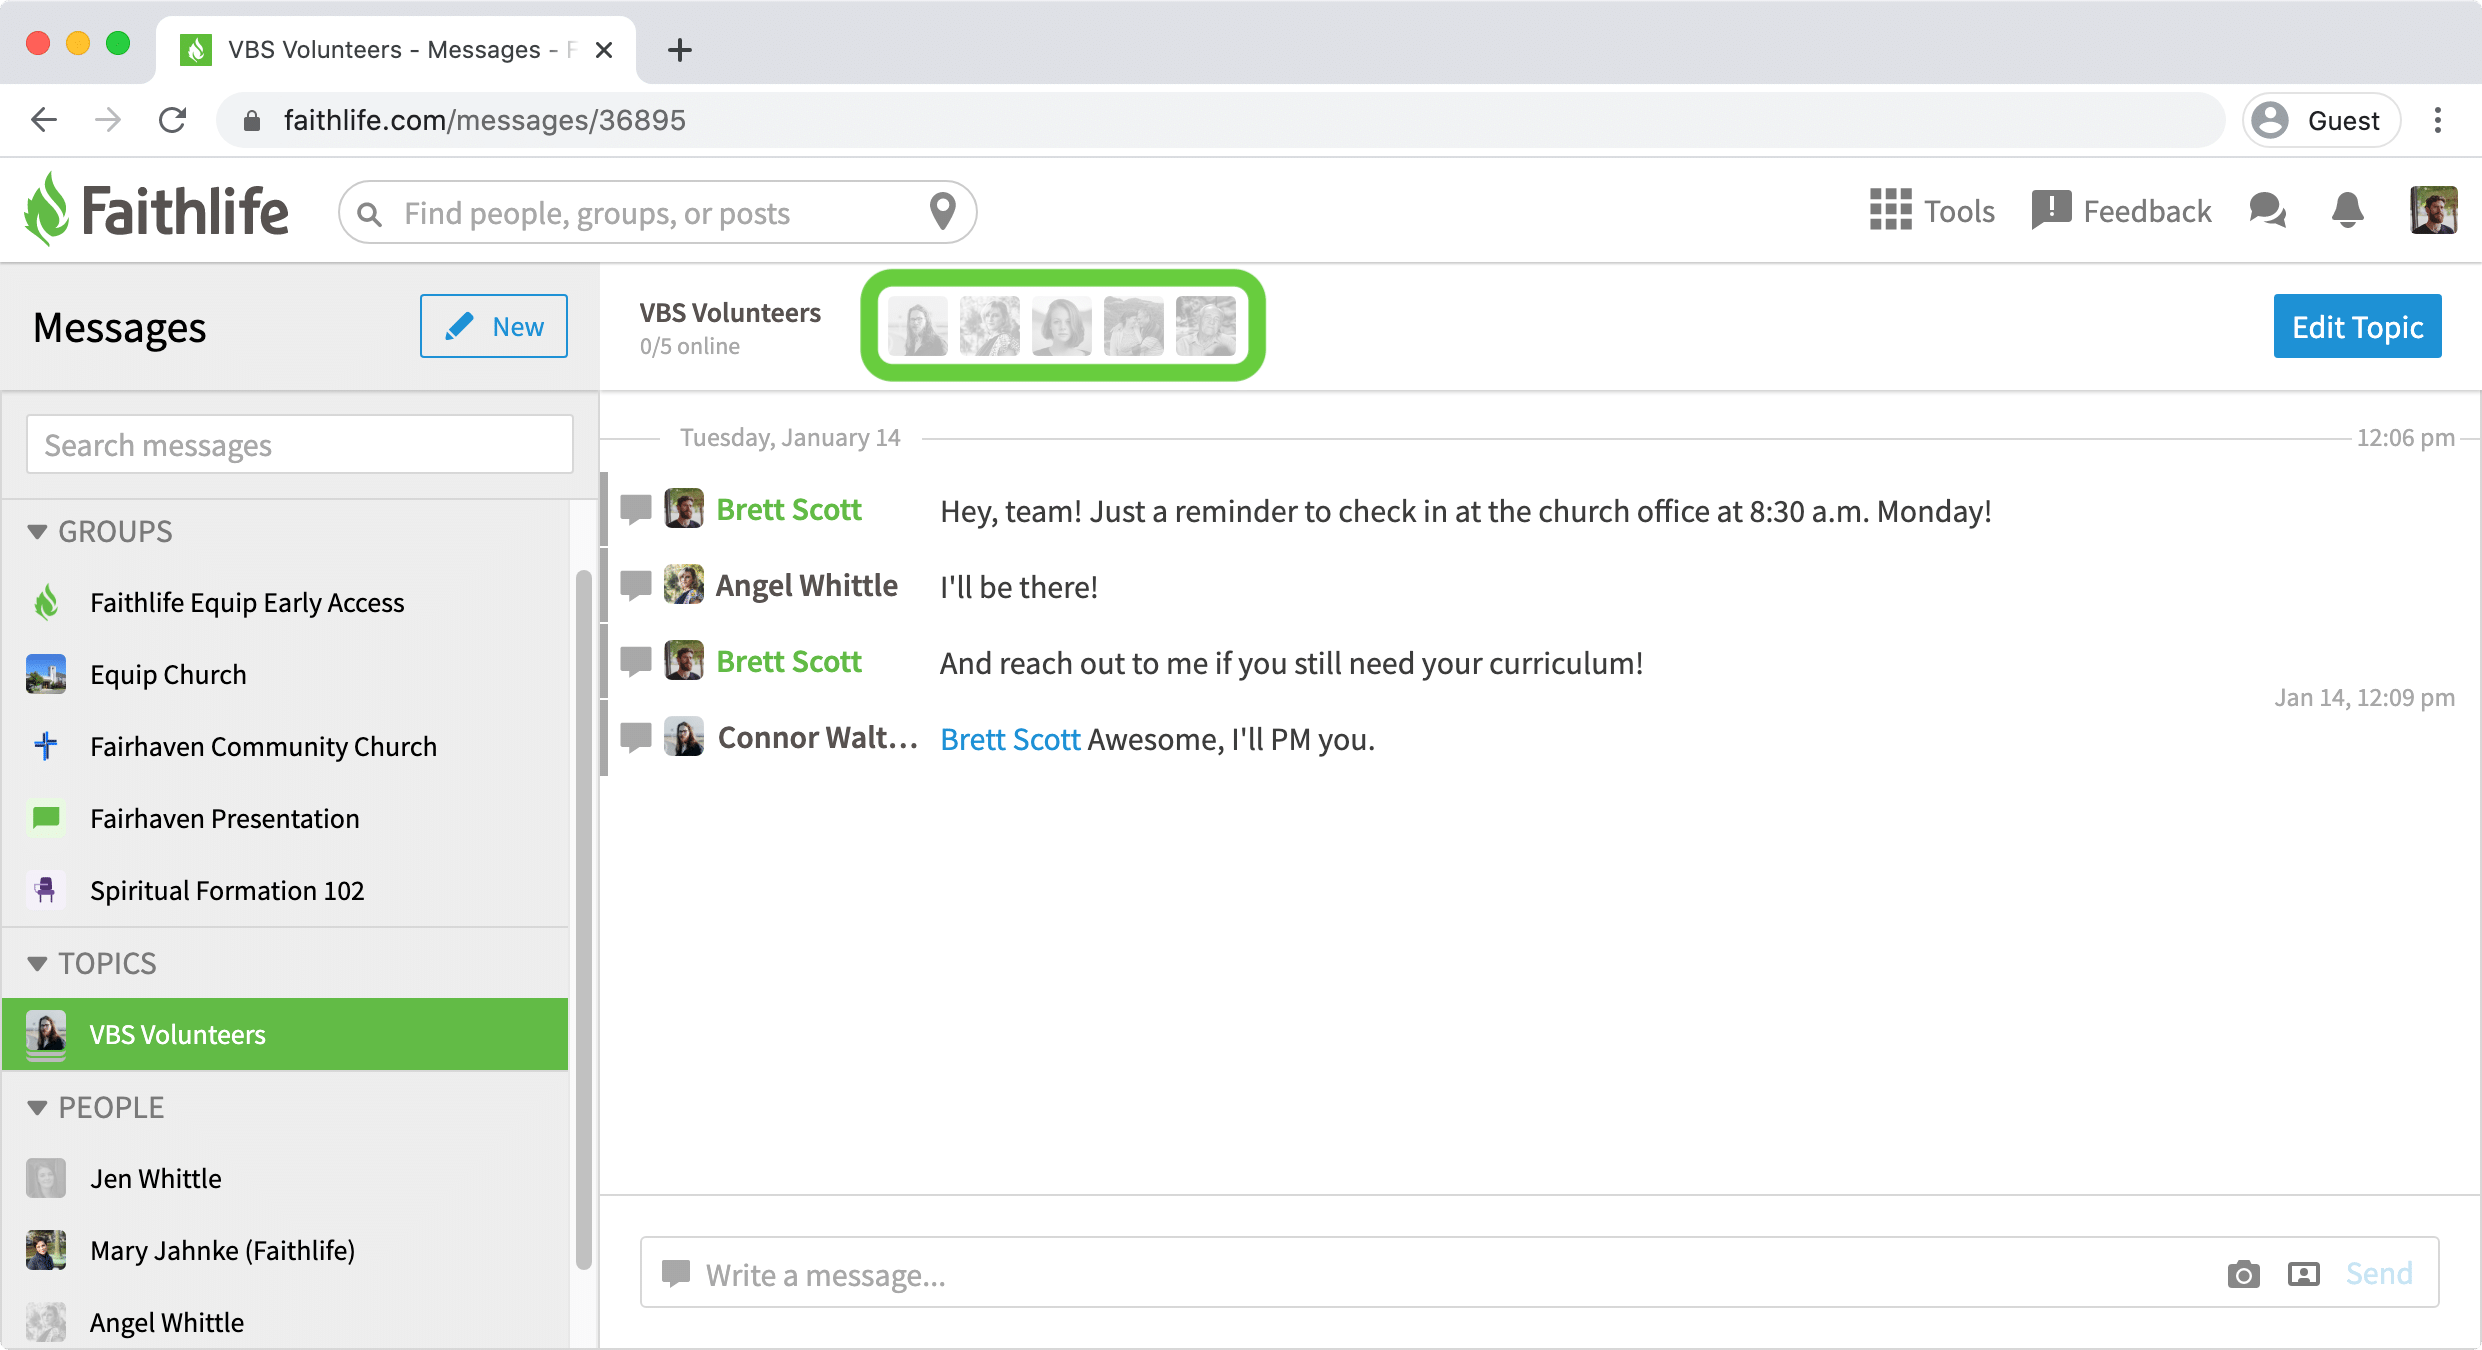Viewport: 2482px width, 1350px height.
Task: Click the Equip Church group icon
Action: 46,675
